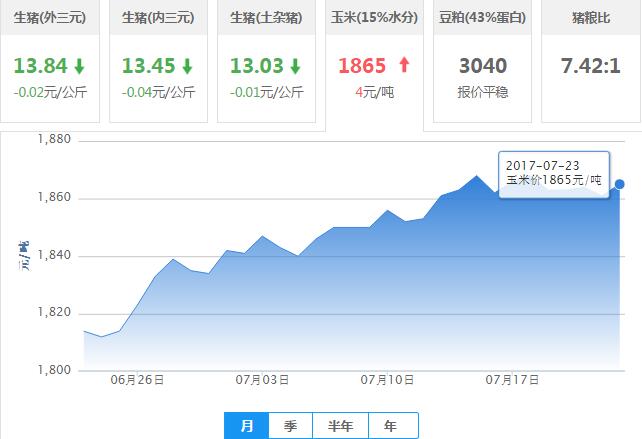Image resolution: width=642 pixels, height=439 pixels.
Task: Click the 13.84 price value
Action: click(x=40, y=66)
